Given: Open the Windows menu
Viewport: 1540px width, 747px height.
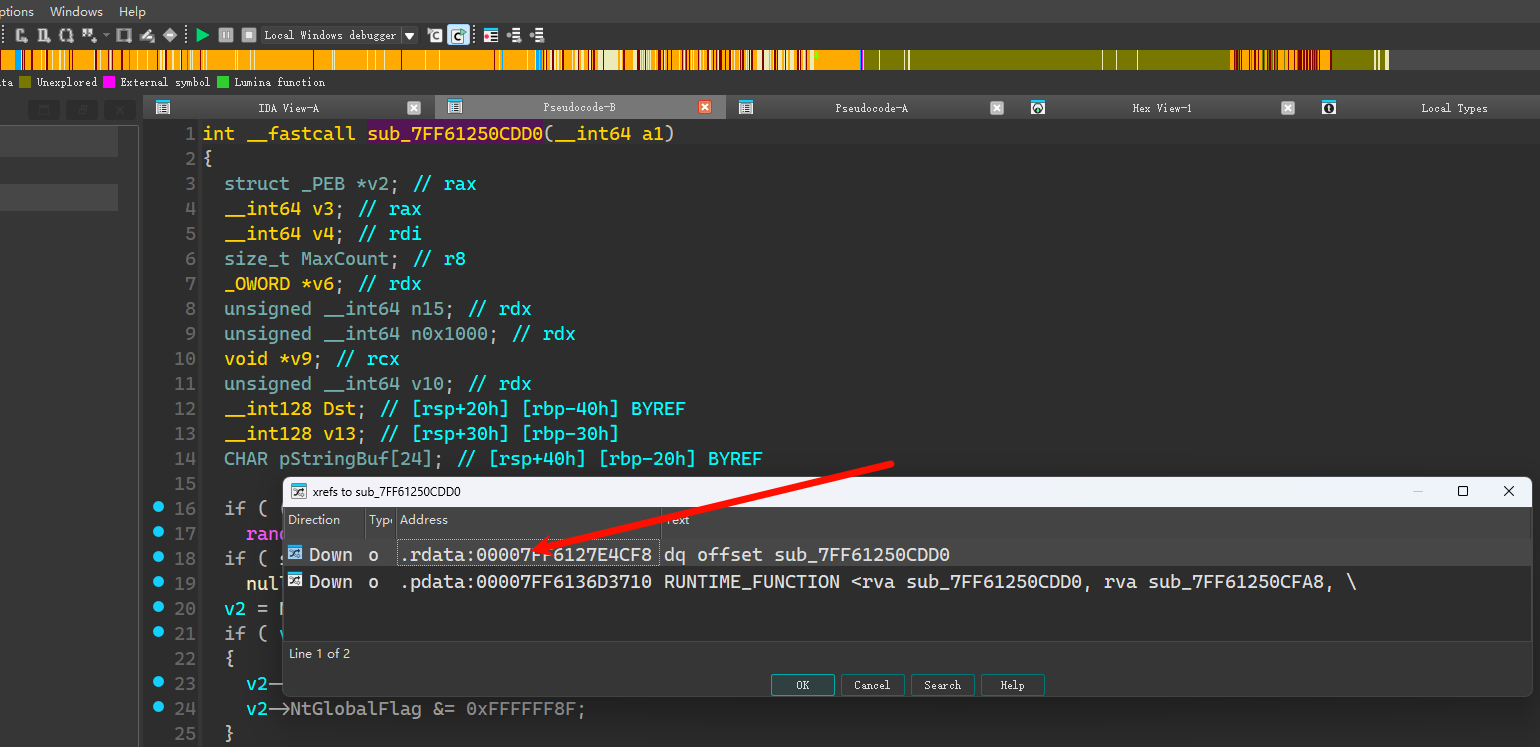Looking at the screenshot, I should tap(76, 11).
